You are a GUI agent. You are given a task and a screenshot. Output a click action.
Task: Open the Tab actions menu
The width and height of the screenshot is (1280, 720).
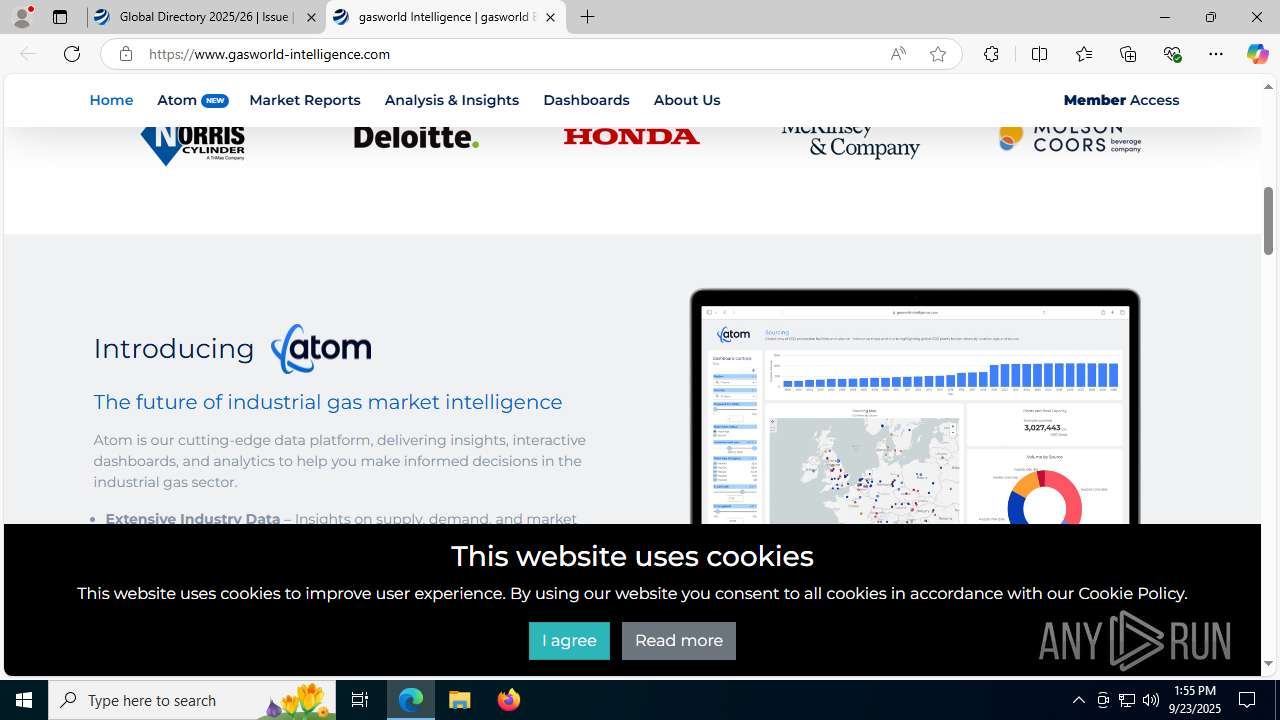coord(60,17)
